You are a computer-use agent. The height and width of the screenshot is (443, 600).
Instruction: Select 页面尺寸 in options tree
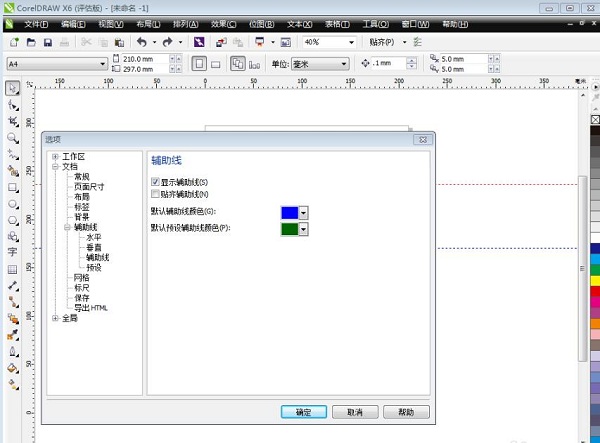click(89, 187)
